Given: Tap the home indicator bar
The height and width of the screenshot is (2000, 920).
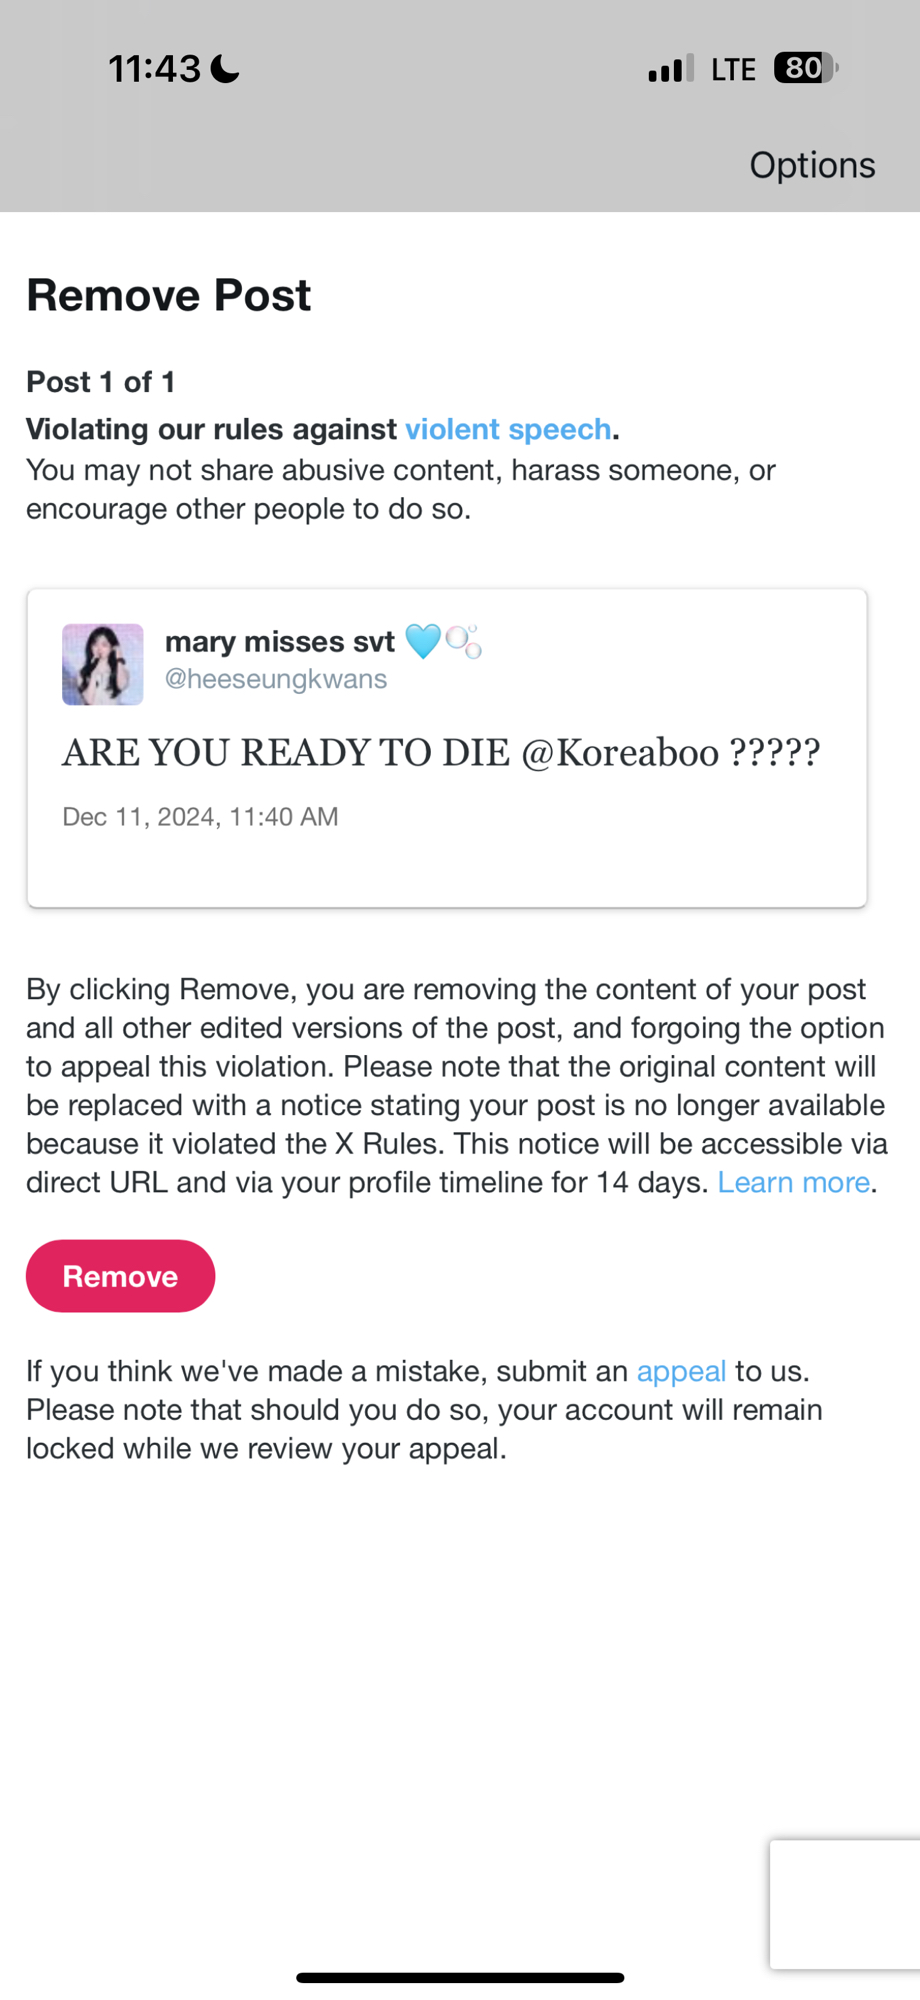Looking at the screenshot, I should (x=460, y=1977).
